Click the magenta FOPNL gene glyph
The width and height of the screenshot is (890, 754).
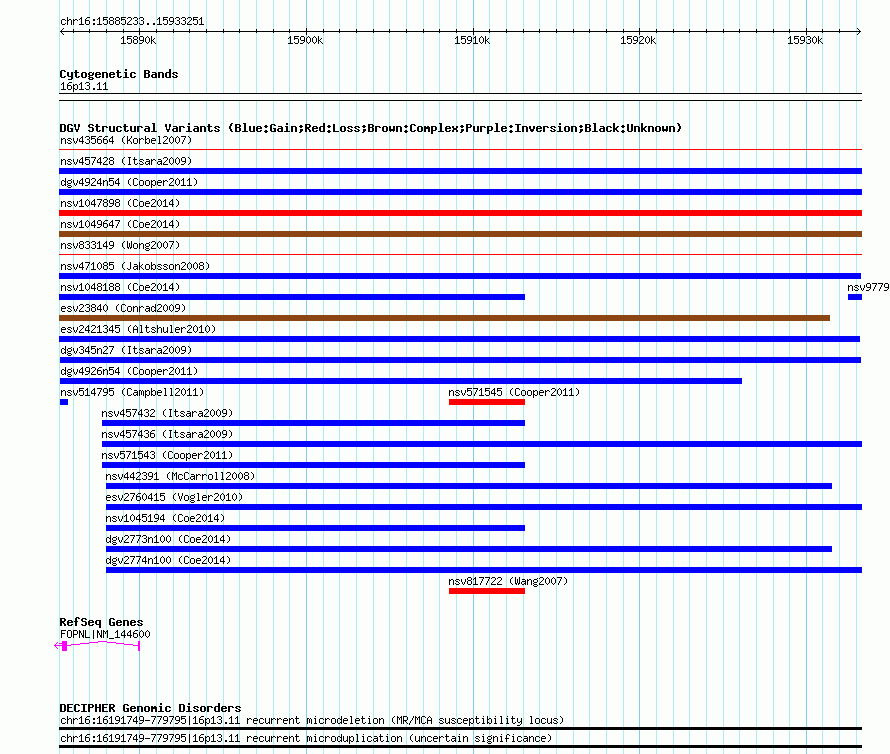97,646
